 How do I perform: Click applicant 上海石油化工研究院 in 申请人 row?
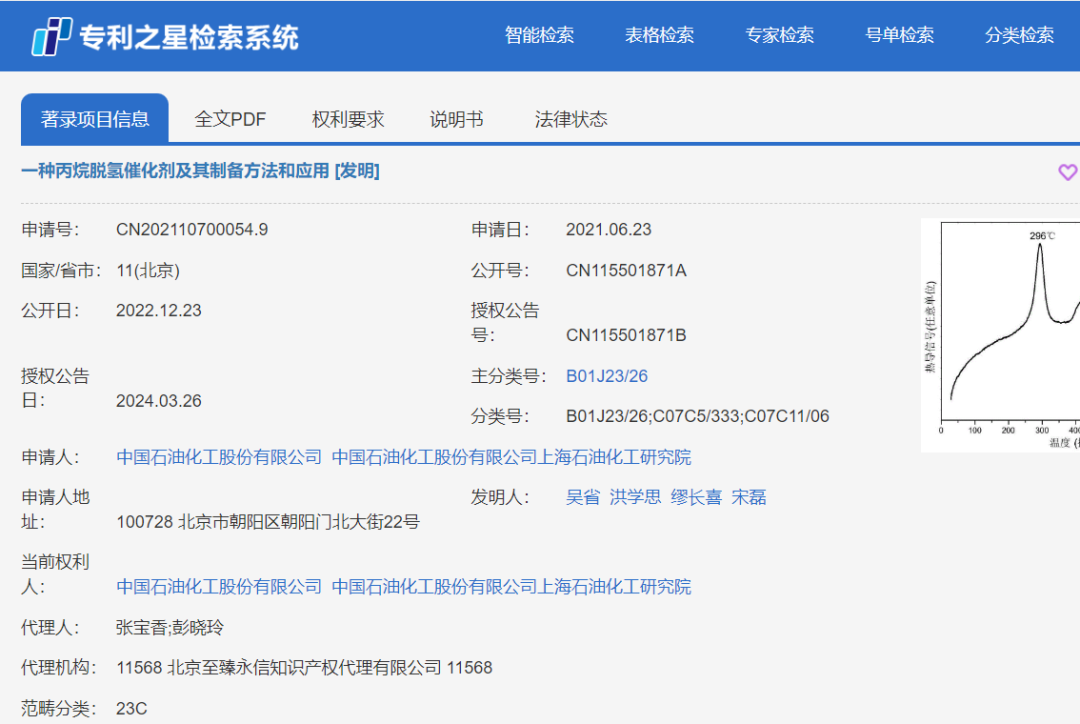click(x=511, y=457)
